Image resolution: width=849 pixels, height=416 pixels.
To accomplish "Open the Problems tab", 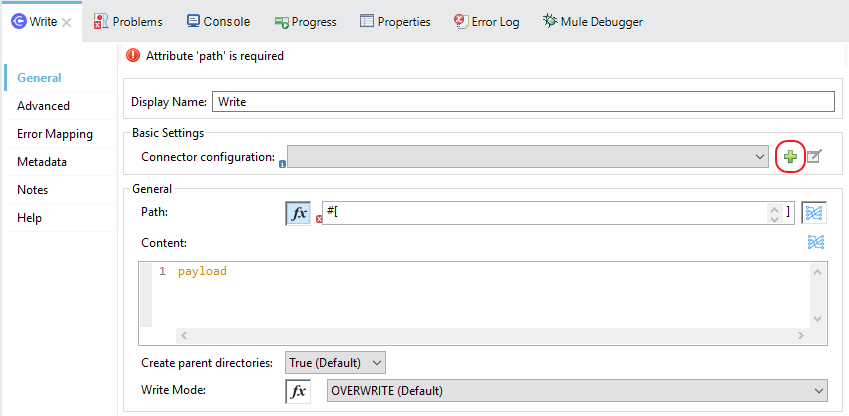I will [128, 22].
